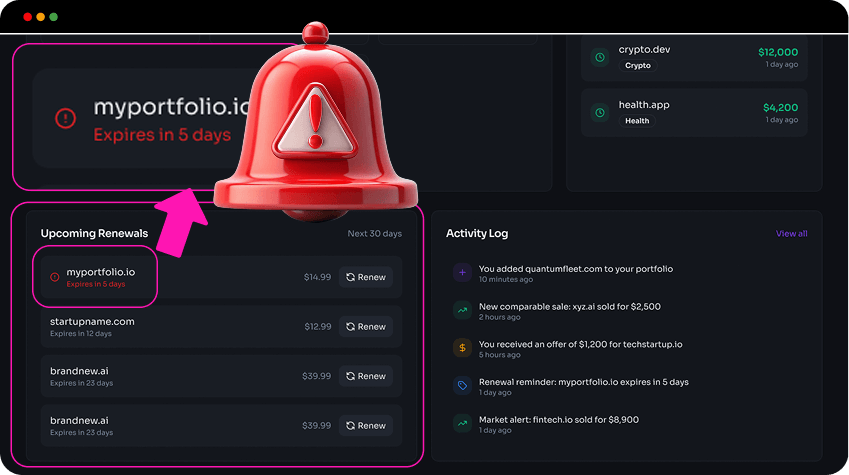Click the pink arrow annotation

182,221
